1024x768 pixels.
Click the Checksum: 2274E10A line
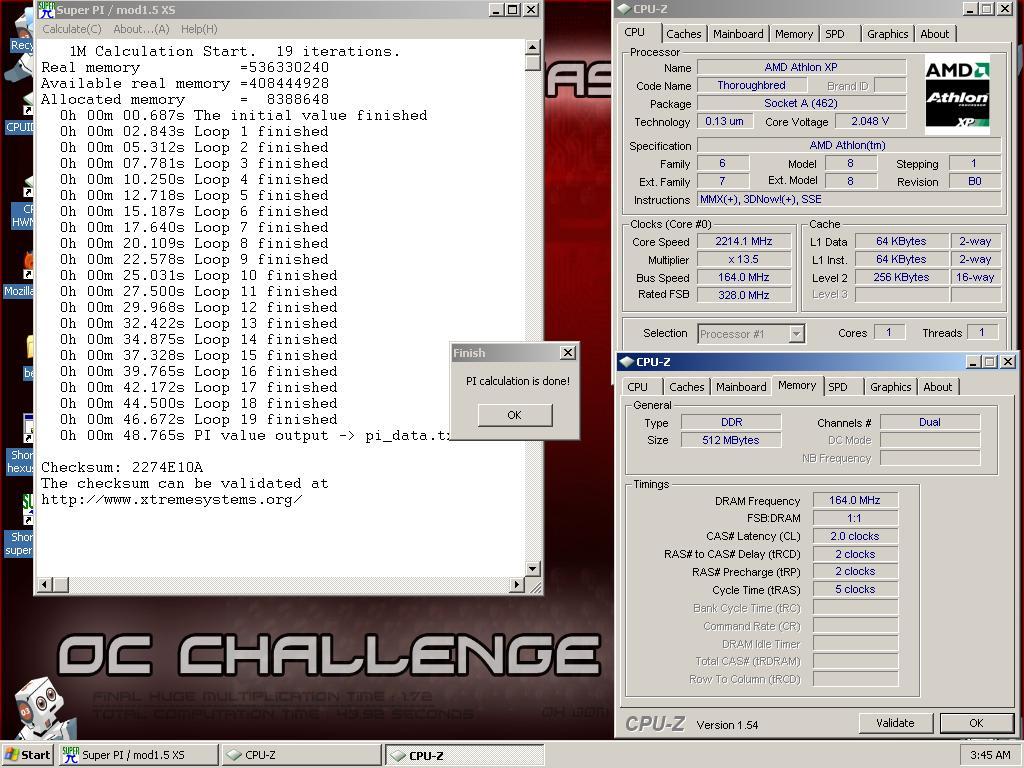pos(122,468)
